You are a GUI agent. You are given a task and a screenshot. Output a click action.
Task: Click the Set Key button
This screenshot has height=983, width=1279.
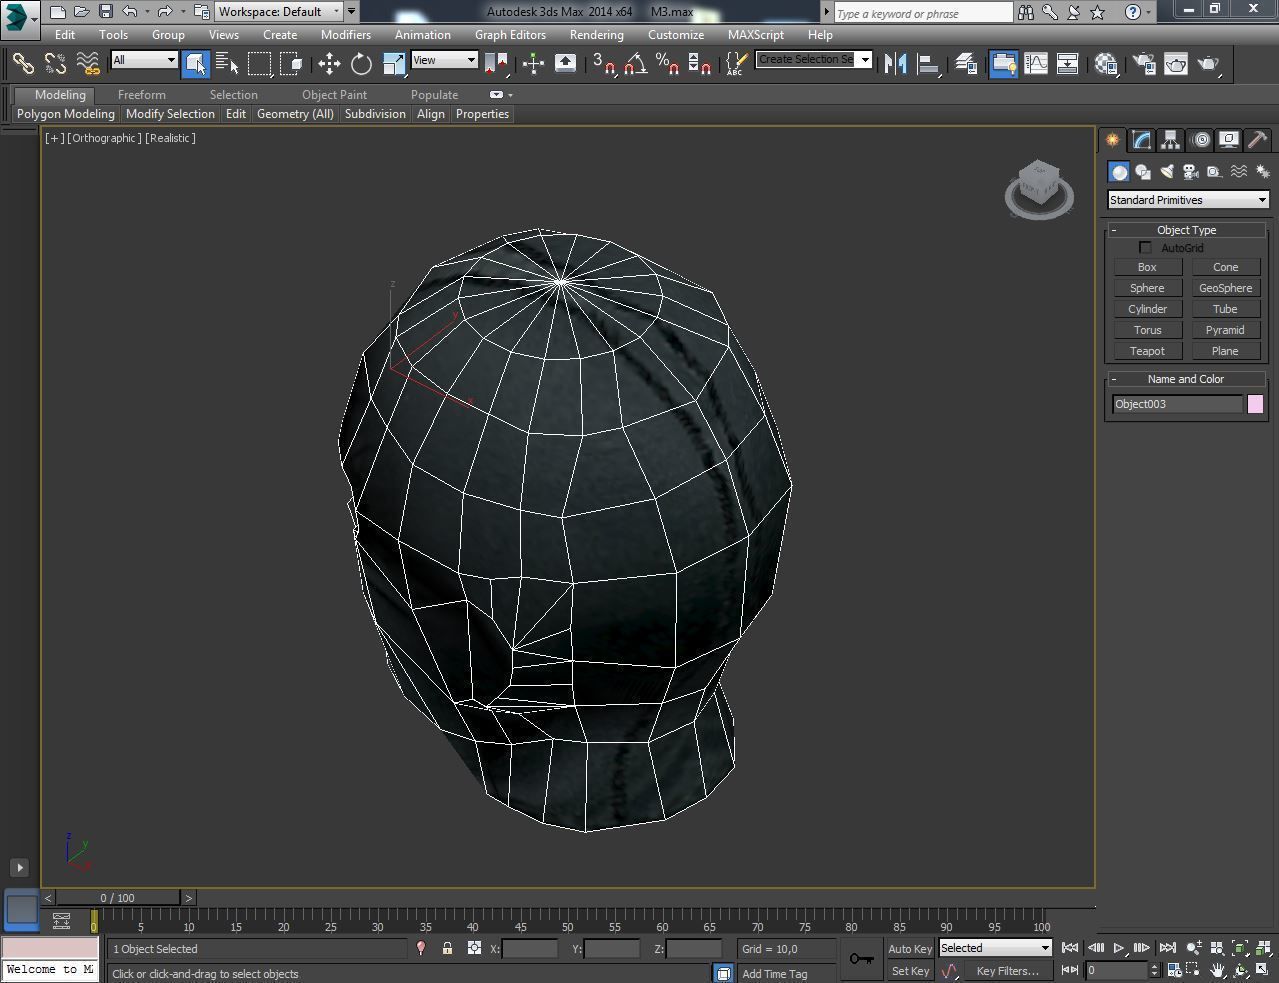click(910, 971)
